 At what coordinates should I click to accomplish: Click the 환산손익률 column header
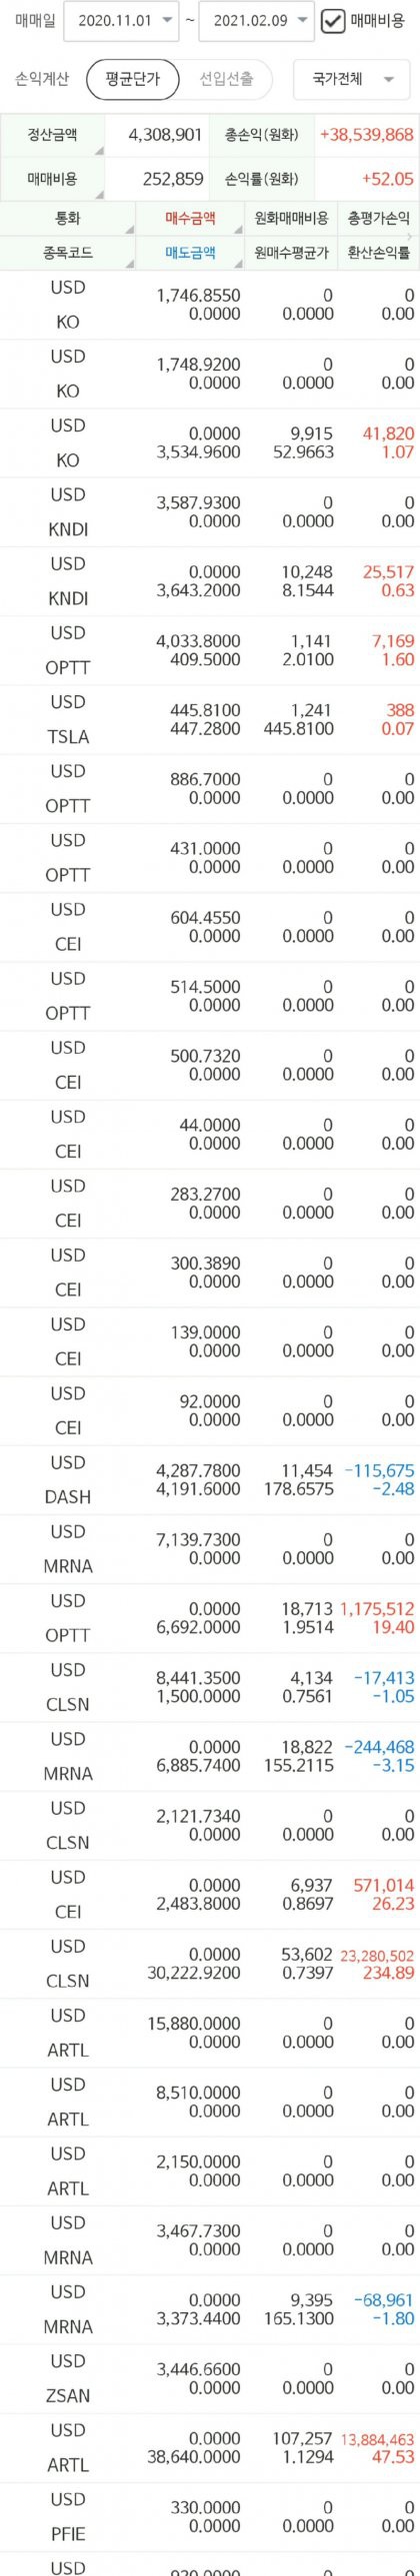[379, 253]
